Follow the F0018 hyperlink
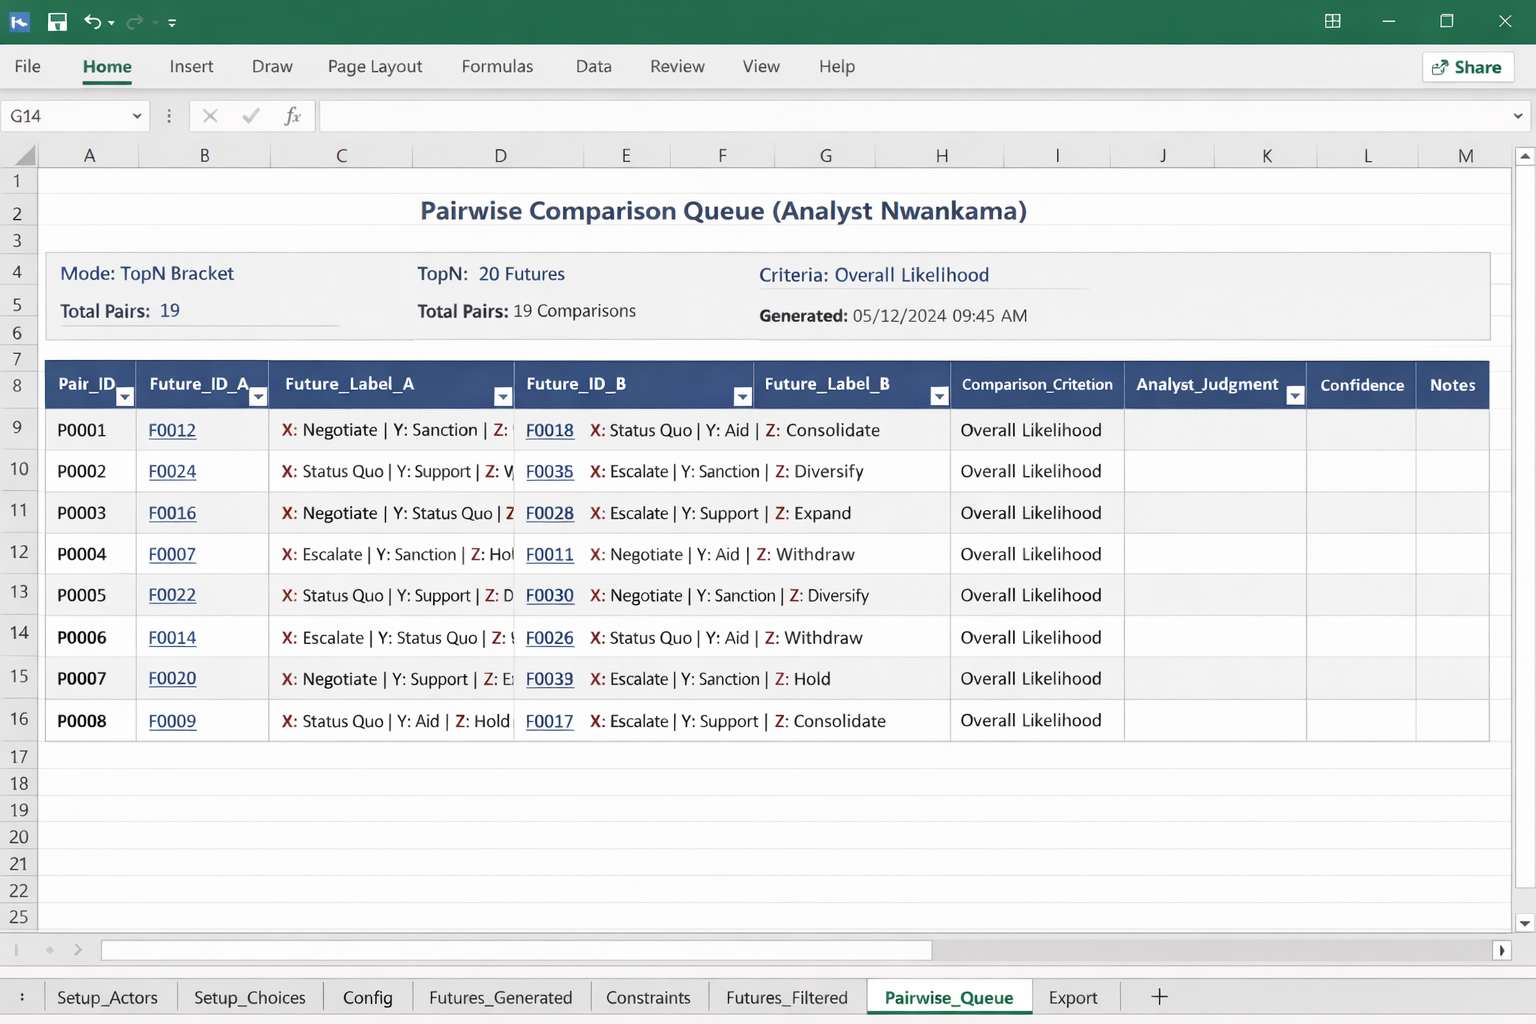1536x1024 pixels. [550, 430]
